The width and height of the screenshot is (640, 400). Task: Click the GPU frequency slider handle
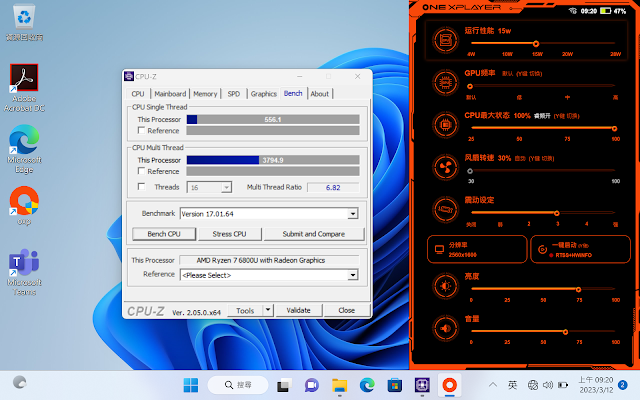tap(470, 86)
